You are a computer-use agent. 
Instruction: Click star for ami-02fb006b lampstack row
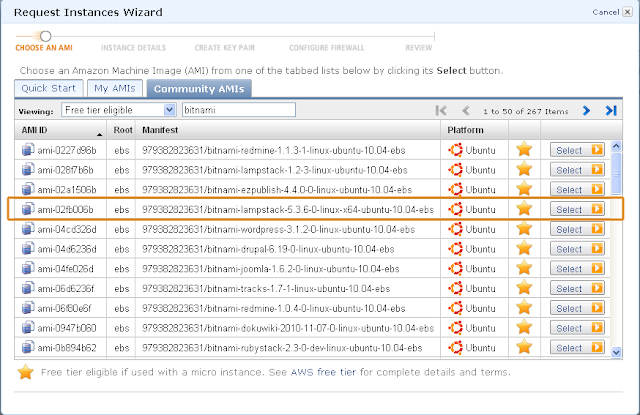point(524,209)
